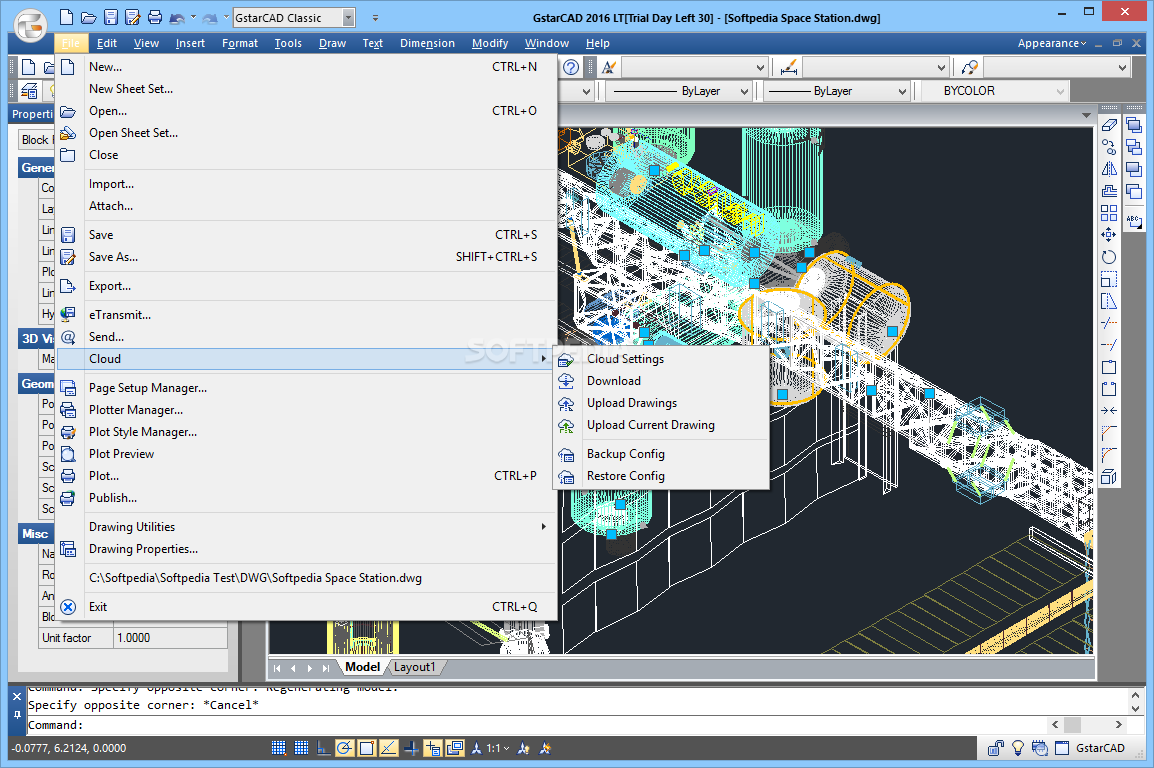
Task: Select the Offset tool
Action: pos(1109,191)
